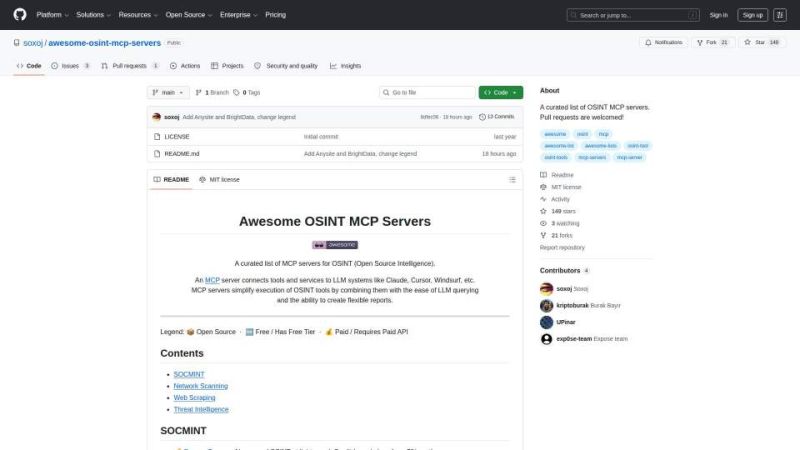Open the soxoj owner profile link

click(x=33, y=43)
